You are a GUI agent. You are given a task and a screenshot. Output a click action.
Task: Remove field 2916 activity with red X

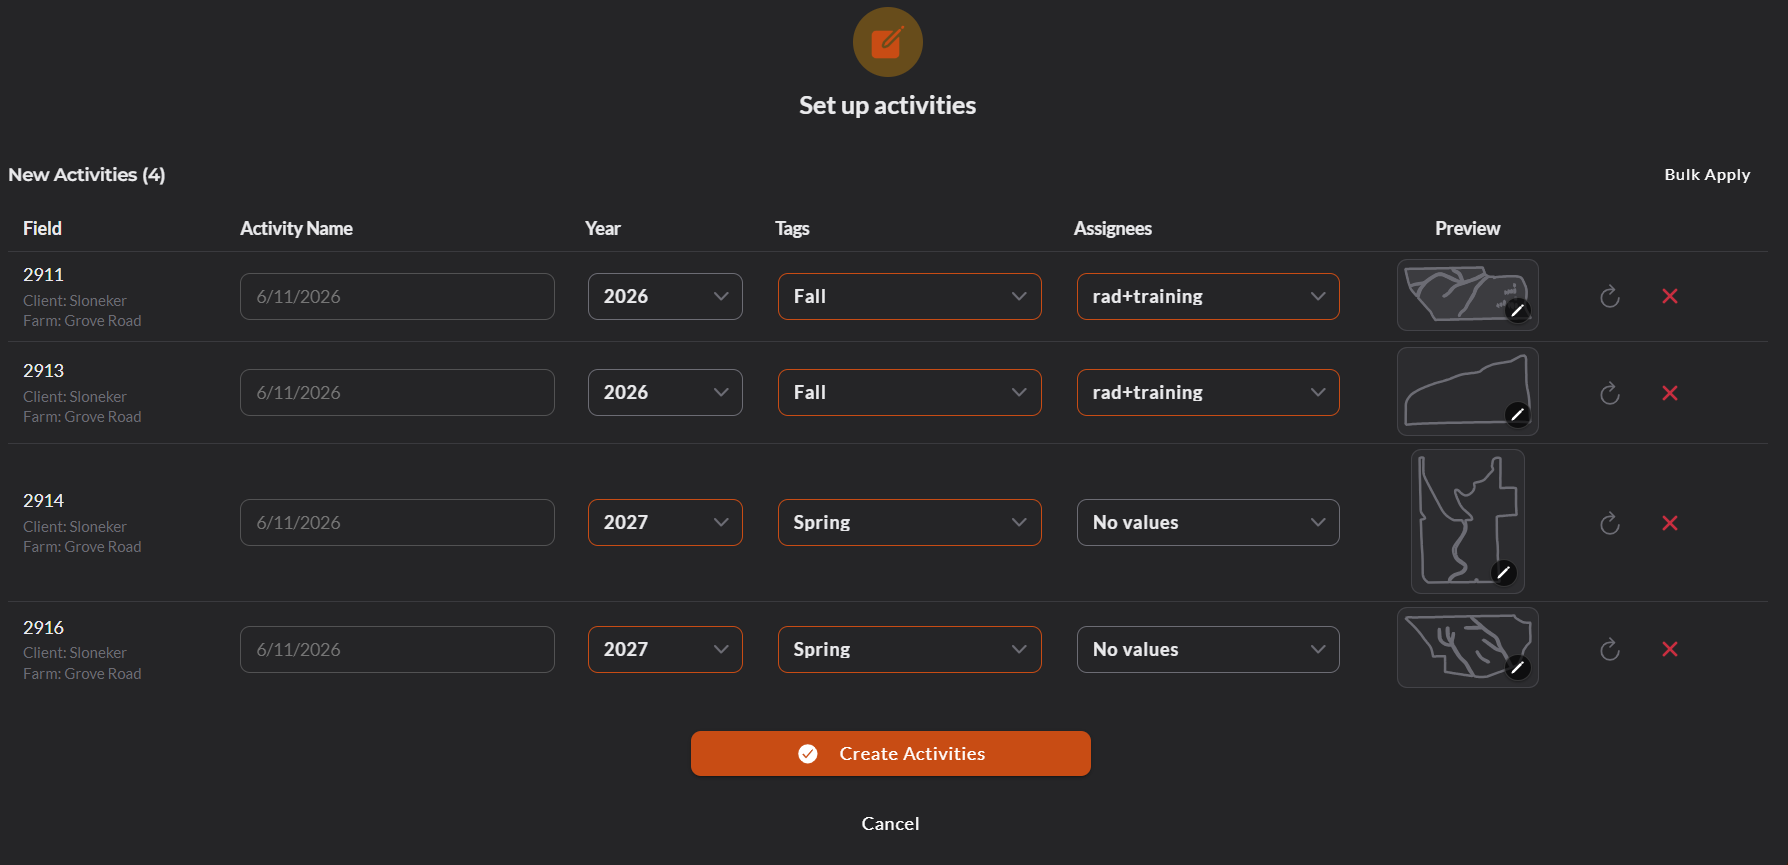coord(1670,649)
